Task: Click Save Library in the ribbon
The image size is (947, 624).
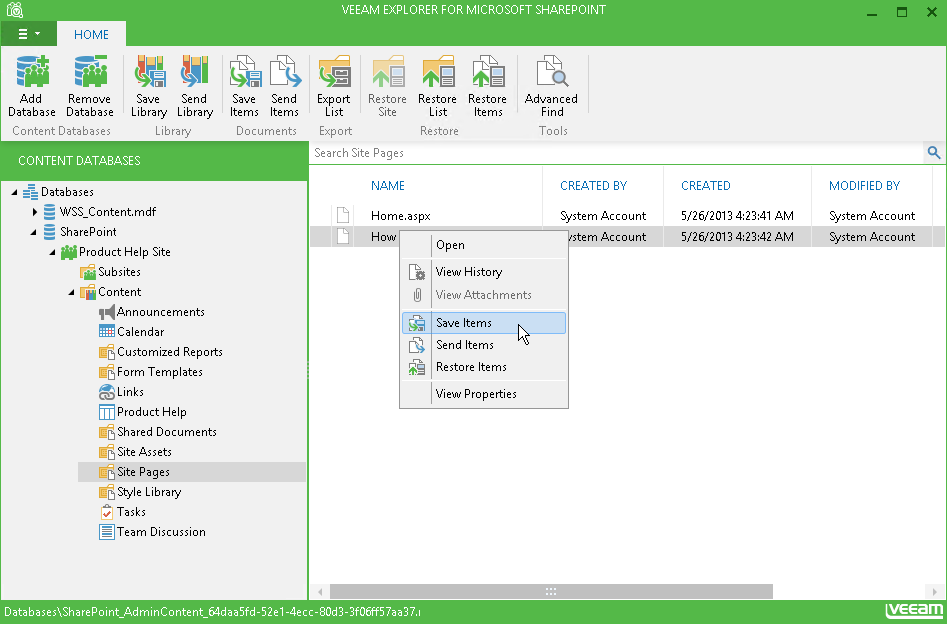Action: click(x=149, y=86)
